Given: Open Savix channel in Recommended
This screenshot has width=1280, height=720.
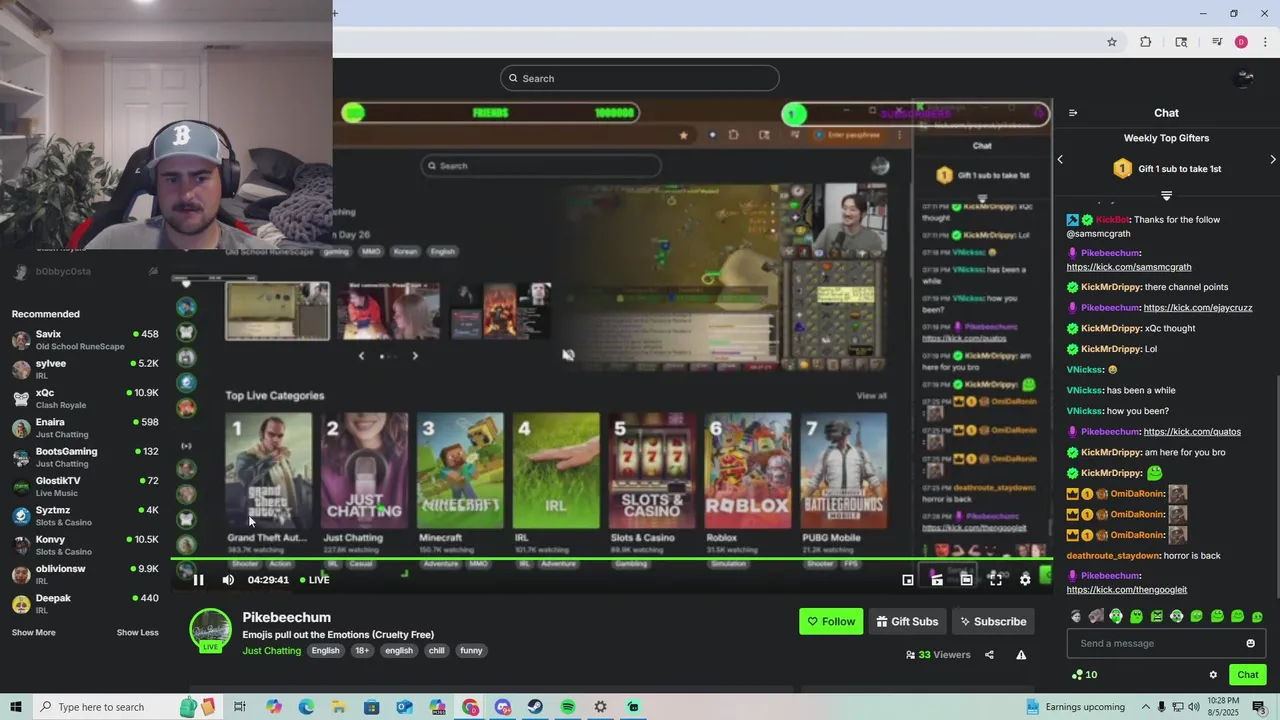Looking at the screenshot, I should pos(85,340).
